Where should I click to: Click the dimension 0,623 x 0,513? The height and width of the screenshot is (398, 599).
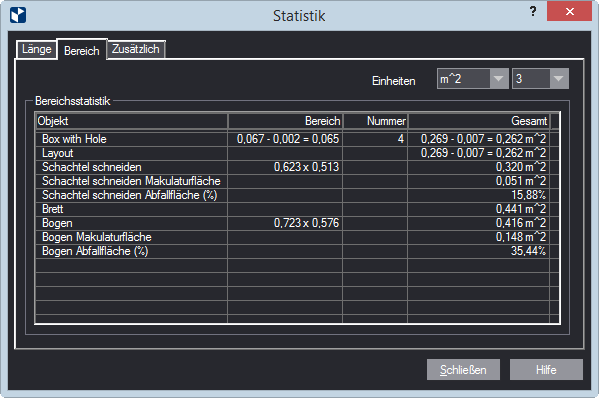click(x=306, y=167)
